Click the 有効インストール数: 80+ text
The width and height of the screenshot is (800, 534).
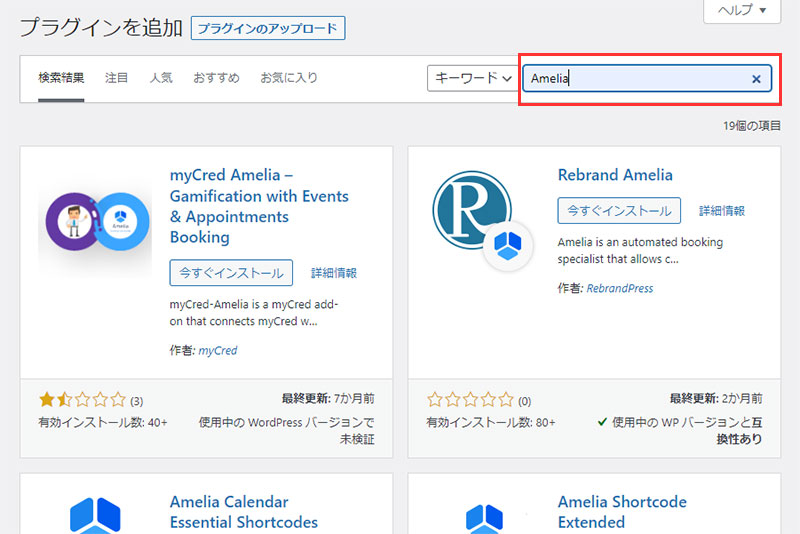click(x=491, y=422)
